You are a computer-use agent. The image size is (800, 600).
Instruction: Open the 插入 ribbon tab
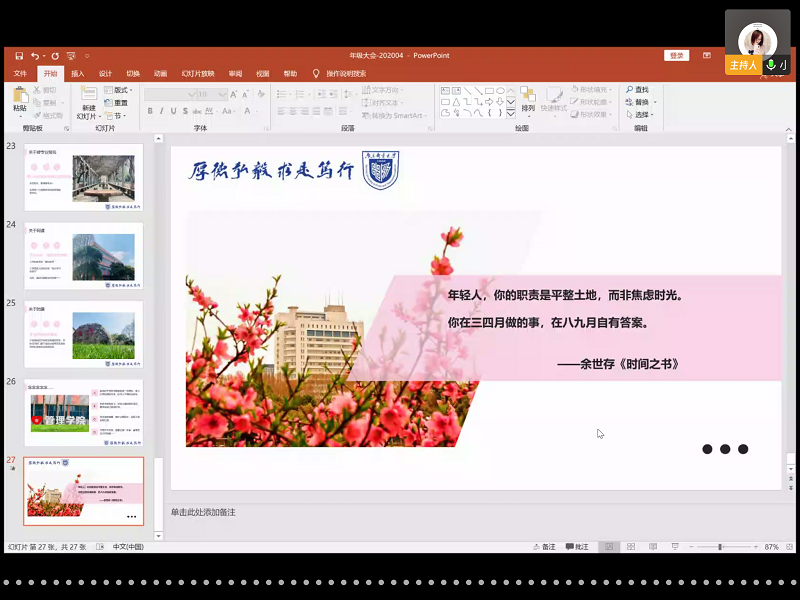click(77, 74)
